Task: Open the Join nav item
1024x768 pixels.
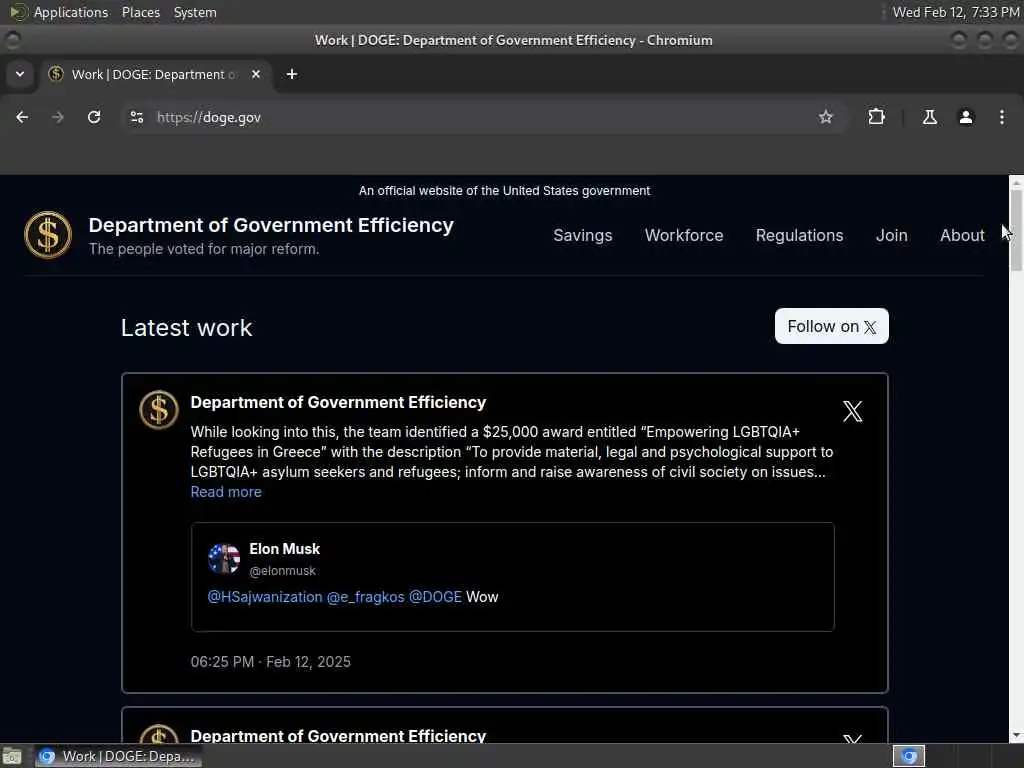Action: pos(891,235)
